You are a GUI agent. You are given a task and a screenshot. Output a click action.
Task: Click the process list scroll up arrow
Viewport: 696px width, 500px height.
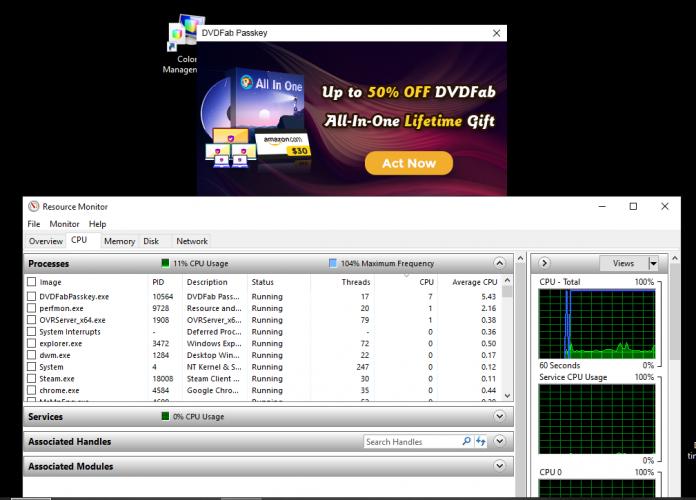[x=507, y=281]
